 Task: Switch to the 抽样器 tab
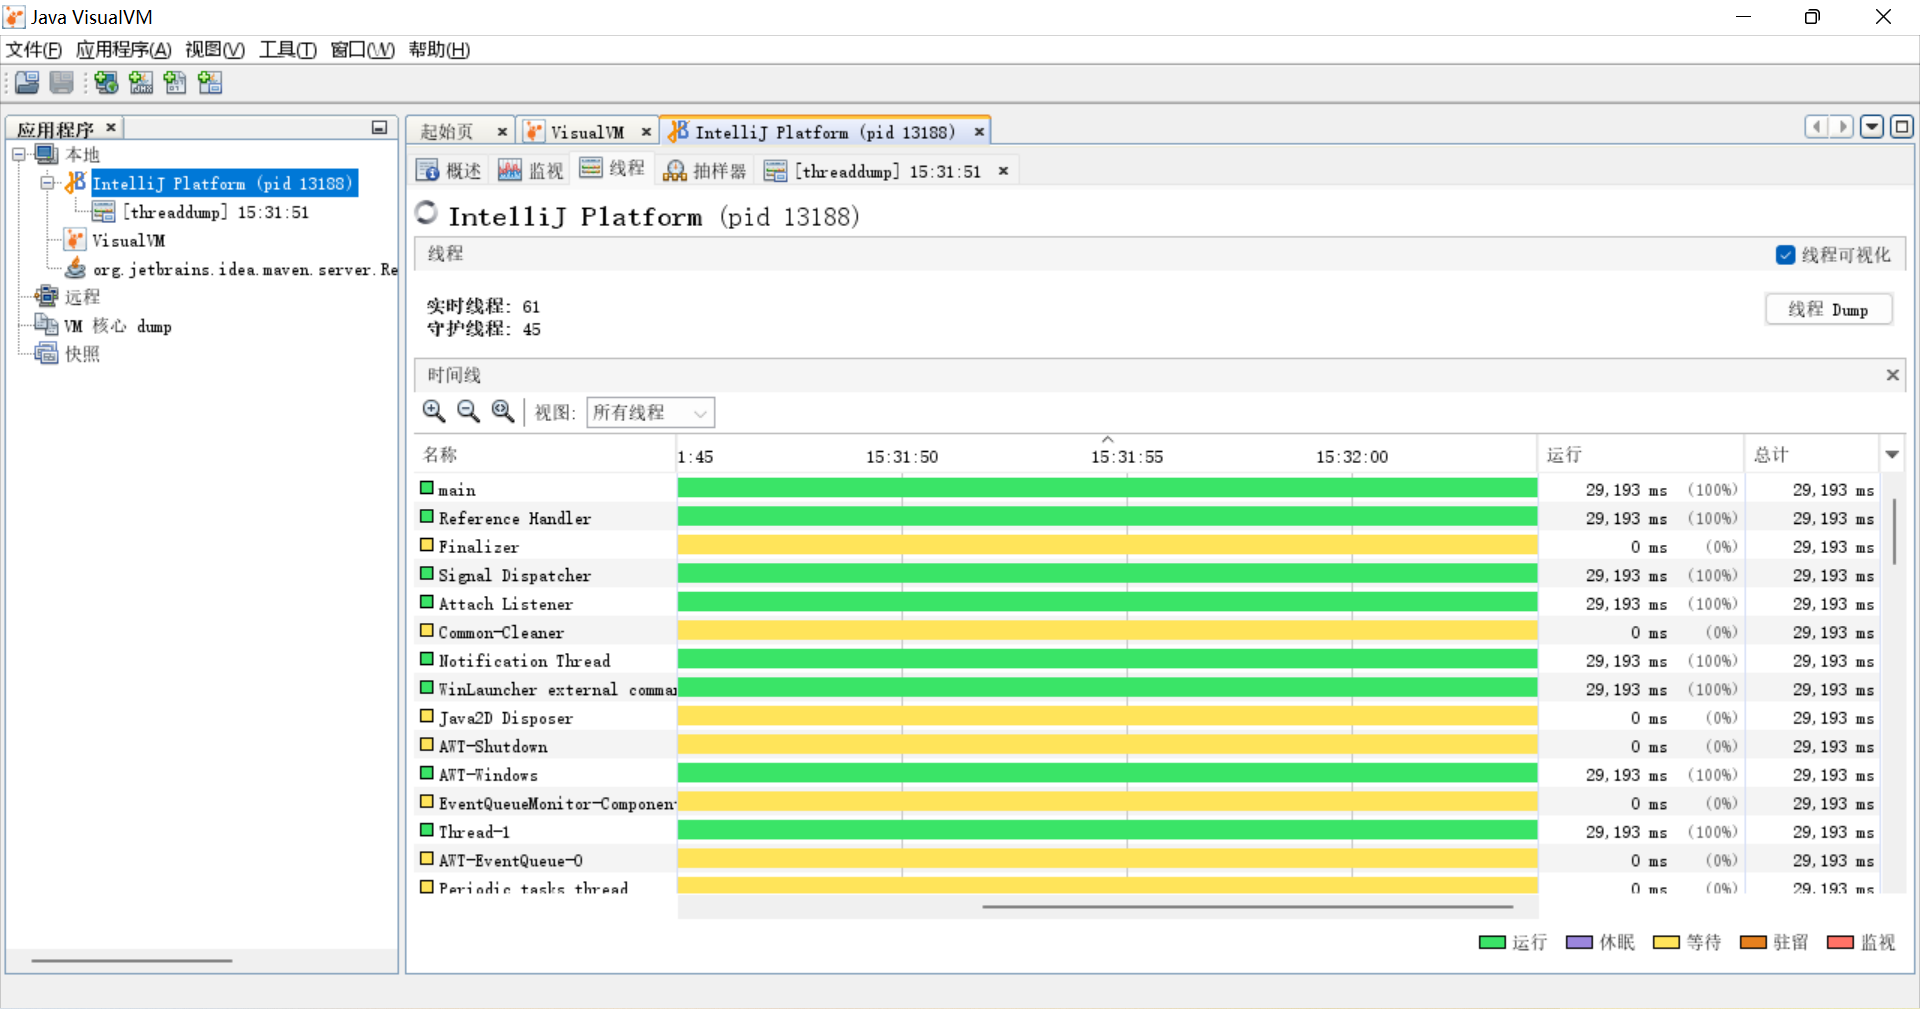[x=705, y=171]
